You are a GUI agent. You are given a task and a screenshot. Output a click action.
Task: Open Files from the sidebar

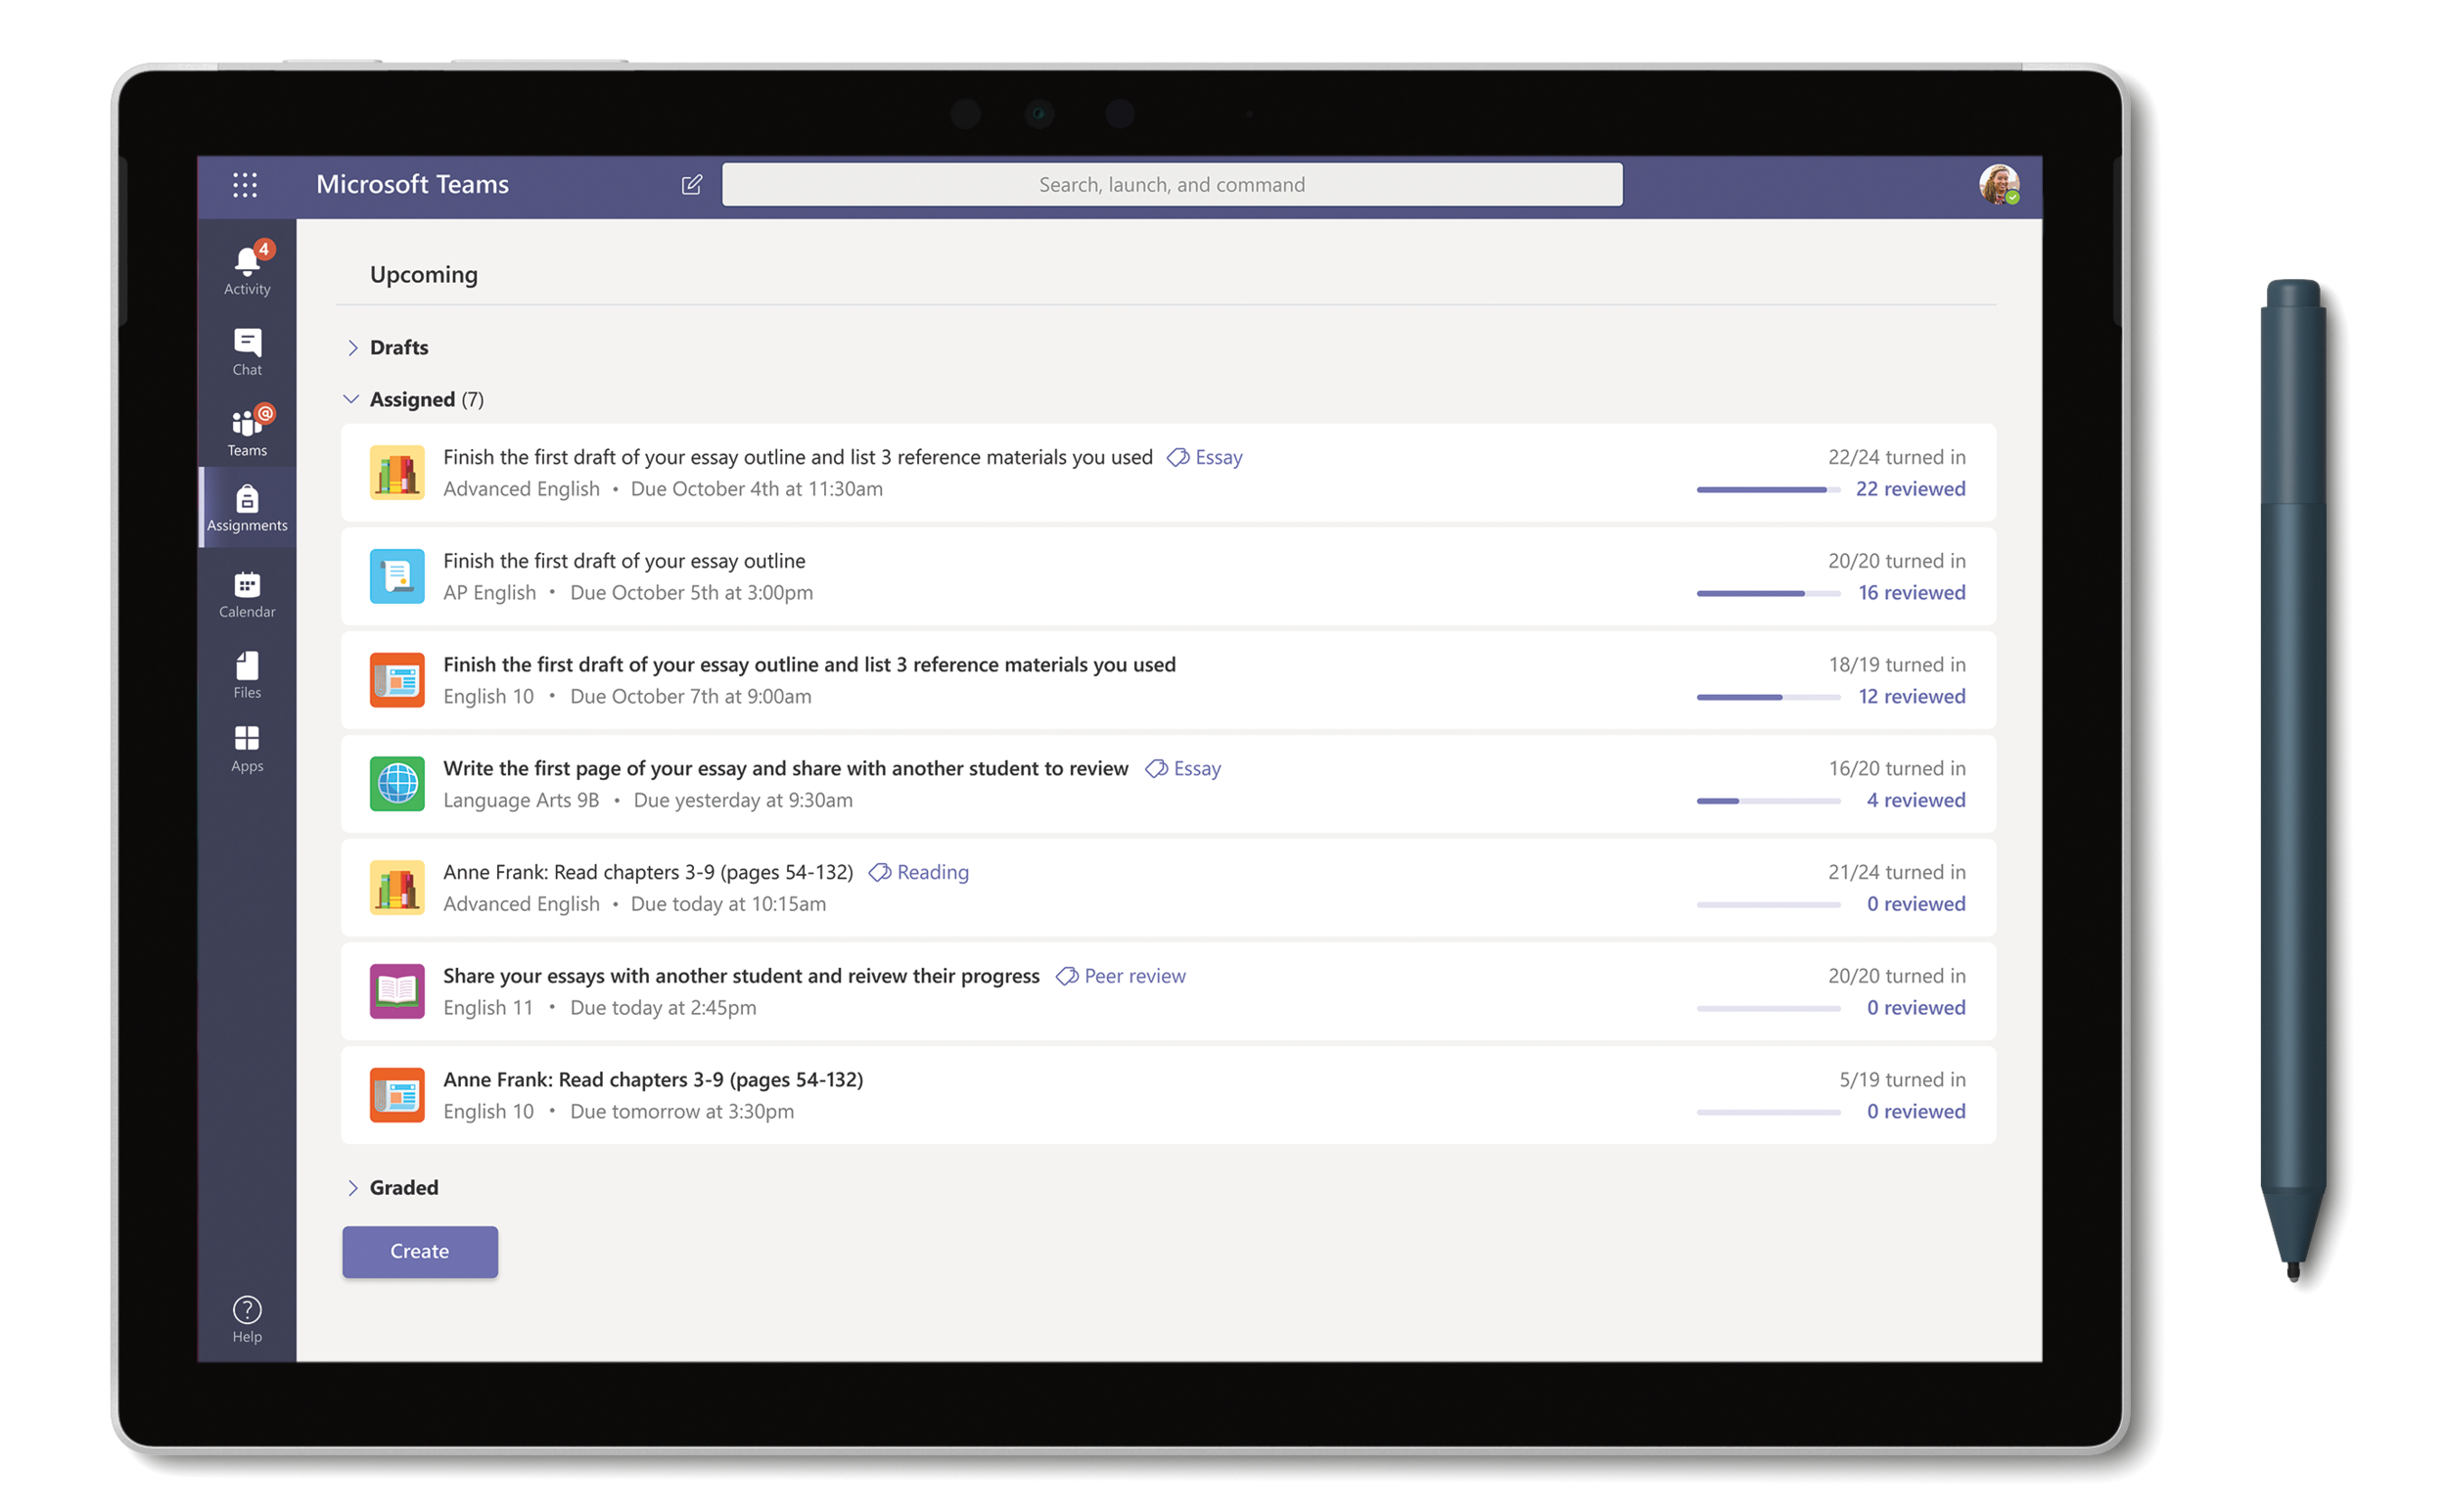pyautogui.click(x=247, y=675)
